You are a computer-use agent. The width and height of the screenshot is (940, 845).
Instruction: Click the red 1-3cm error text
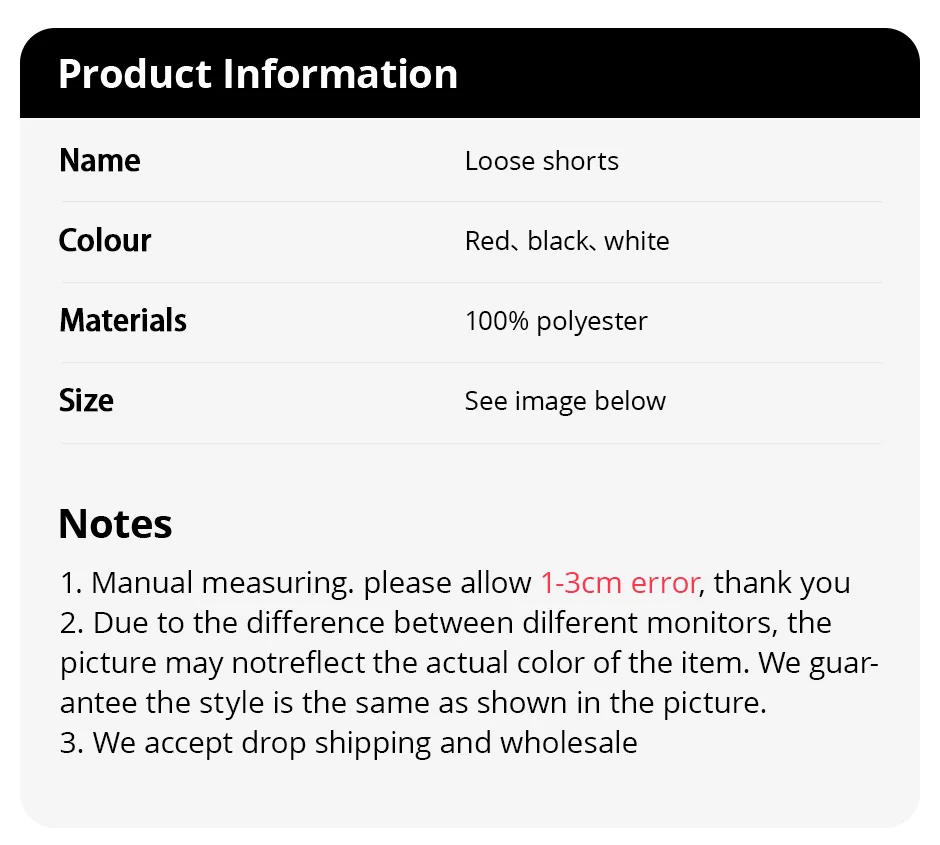click(x=620, y=583)
